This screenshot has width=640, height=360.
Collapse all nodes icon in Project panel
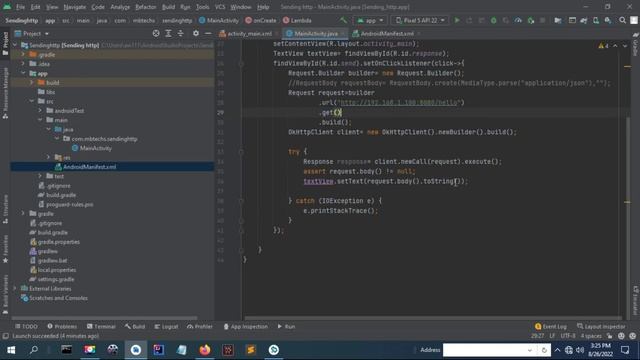(180, 33)
